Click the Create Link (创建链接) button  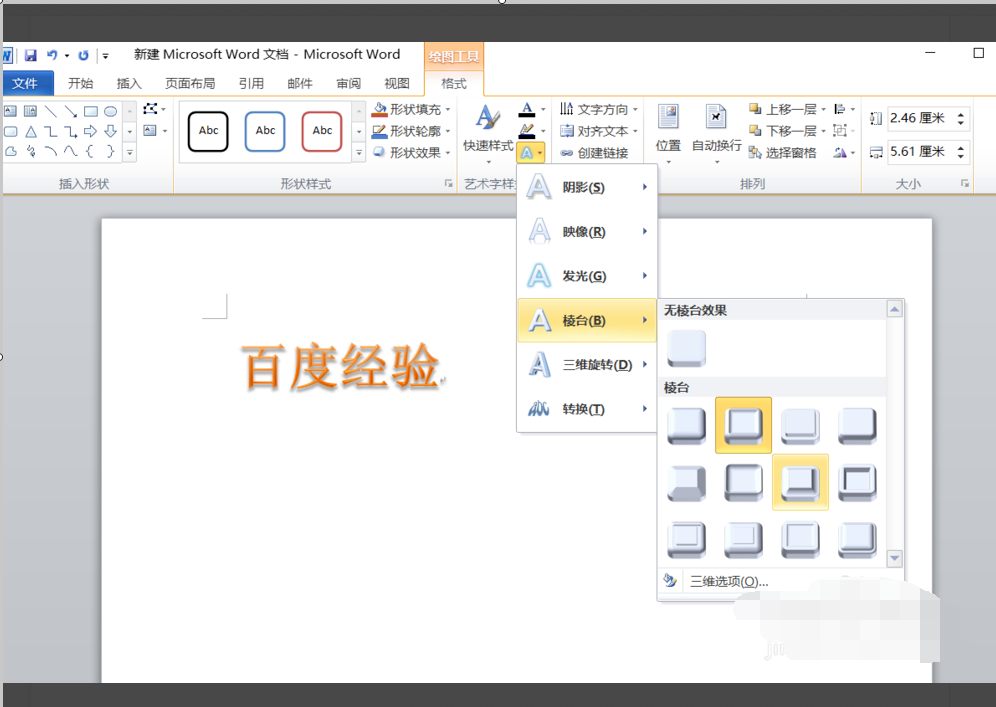(594, 153)
